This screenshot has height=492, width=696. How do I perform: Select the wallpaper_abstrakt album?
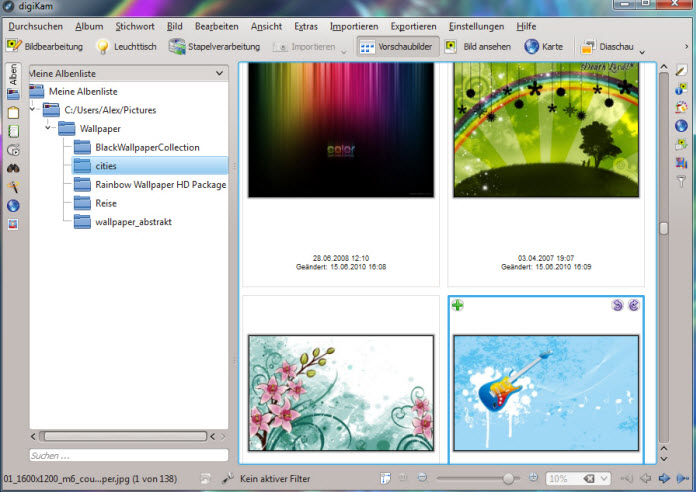click(133, 222)
